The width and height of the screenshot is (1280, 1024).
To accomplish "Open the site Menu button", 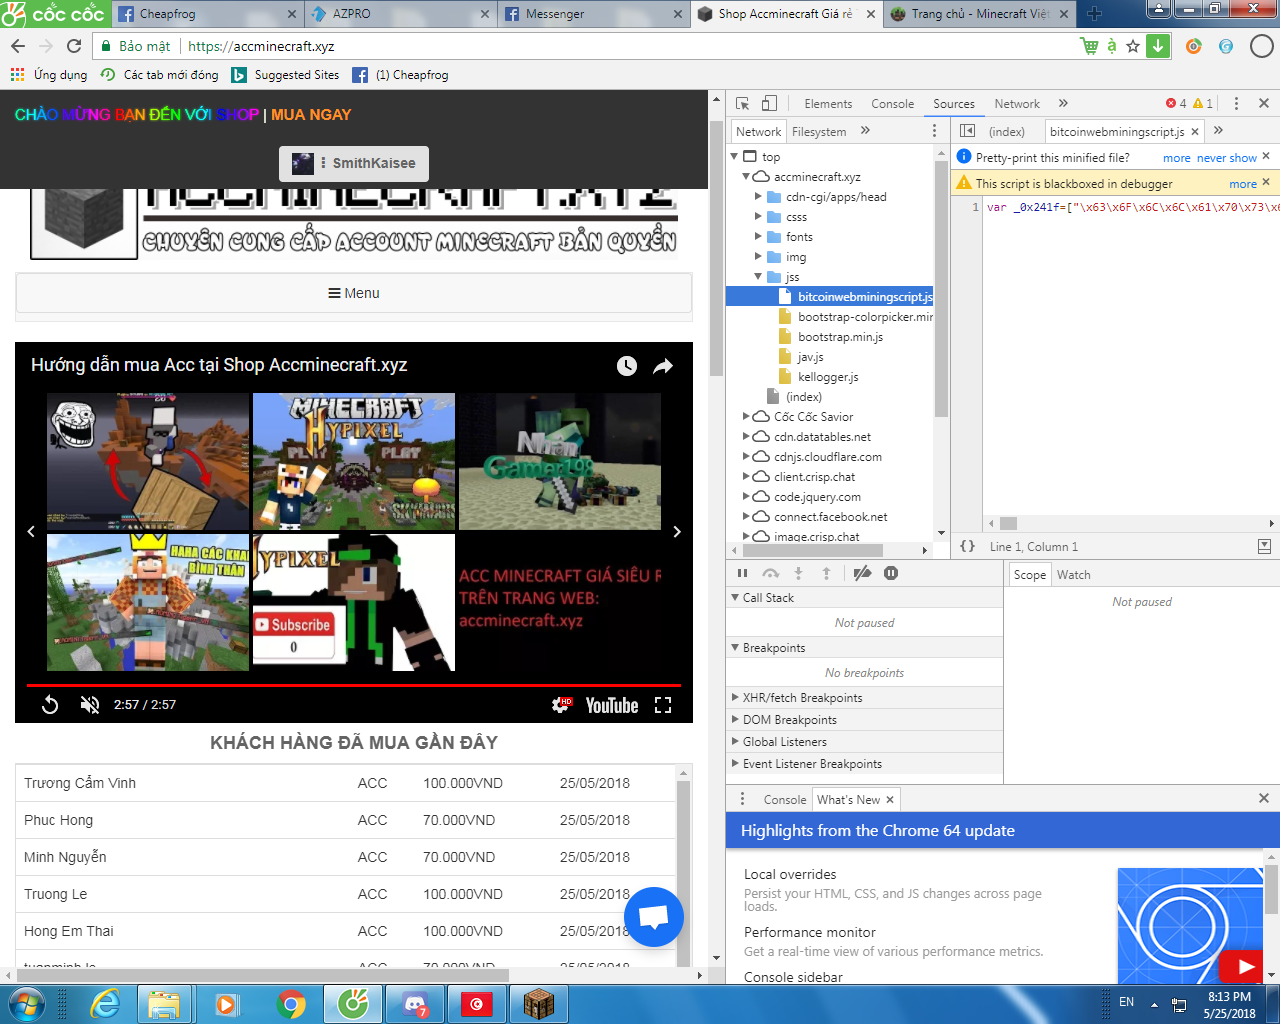I will point(354,293).
